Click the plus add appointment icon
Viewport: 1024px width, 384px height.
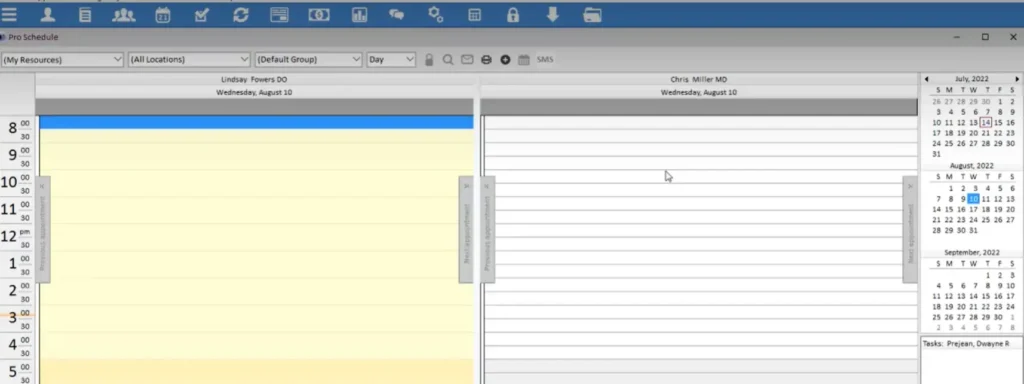505,59
